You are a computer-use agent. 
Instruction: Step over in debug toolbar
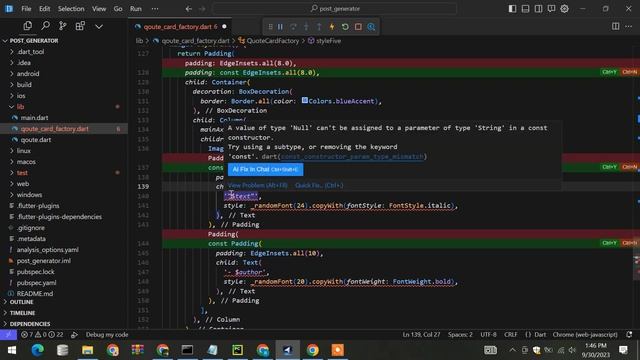(x=293, y=27)
